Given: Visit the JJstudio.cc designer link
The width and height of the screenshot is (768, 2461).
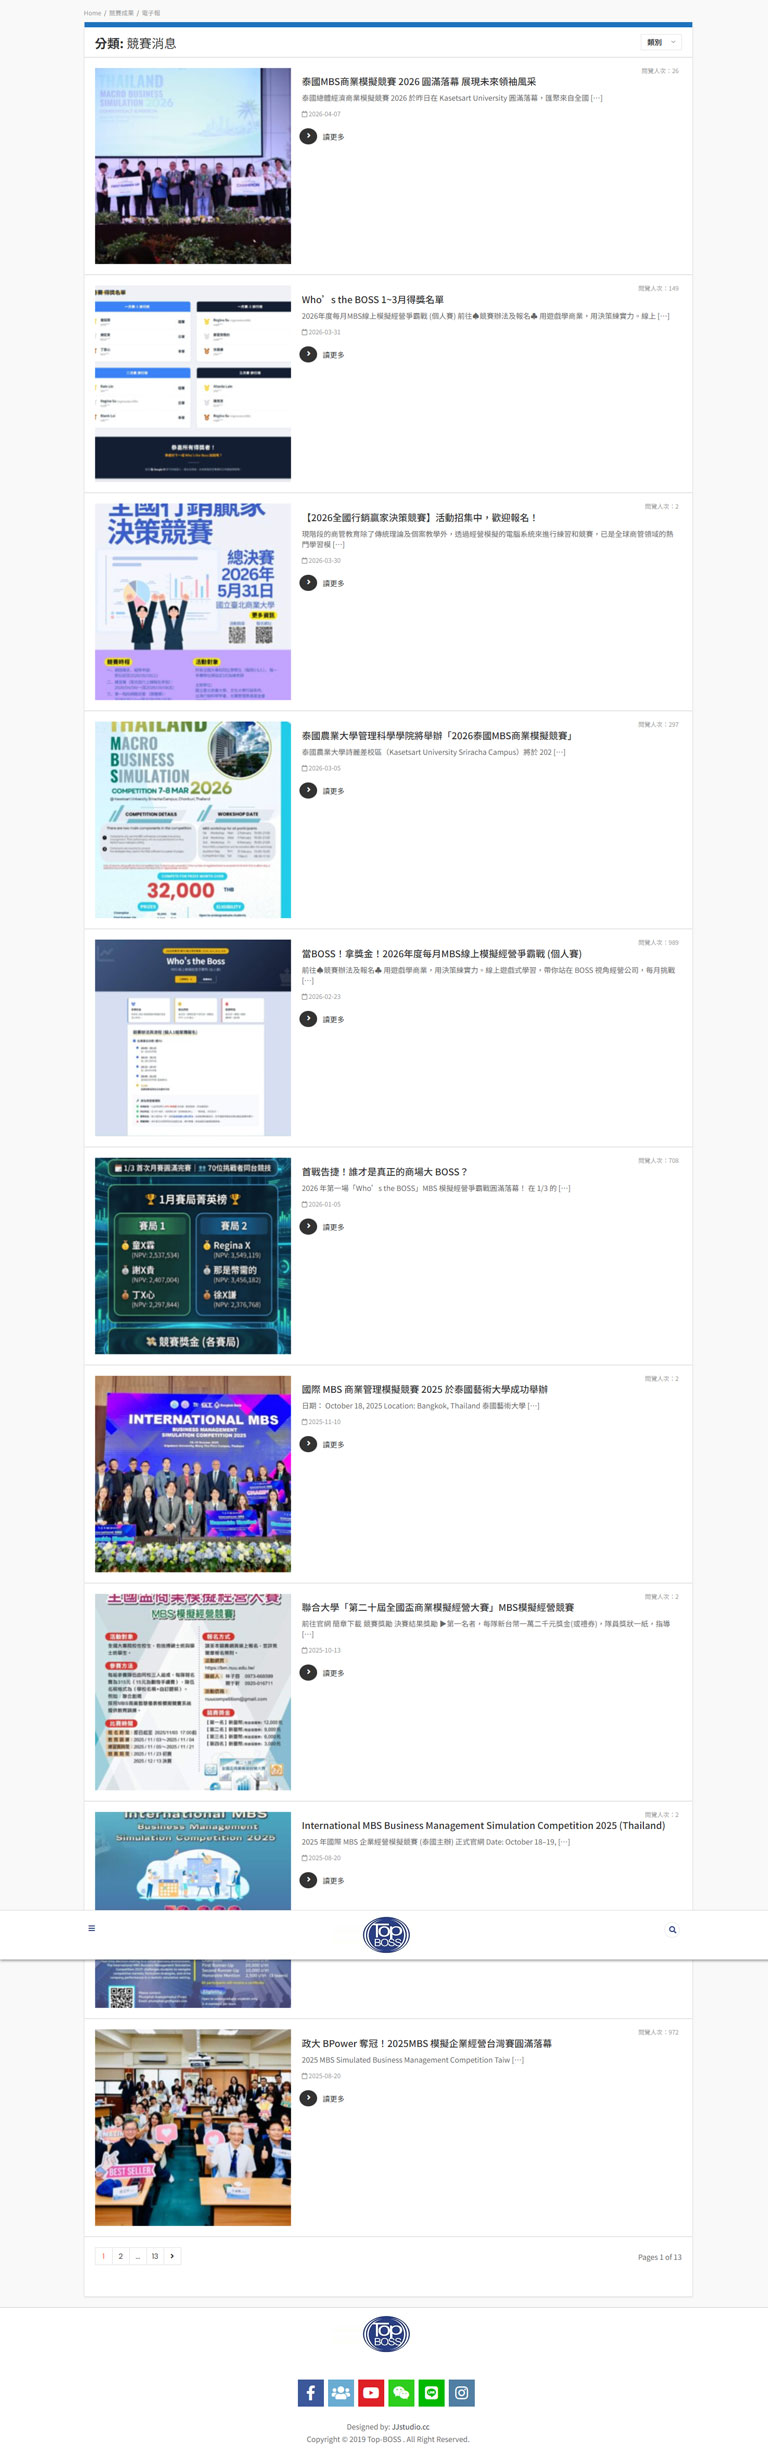Looking at the screenshot, I should click(410, 2426).
